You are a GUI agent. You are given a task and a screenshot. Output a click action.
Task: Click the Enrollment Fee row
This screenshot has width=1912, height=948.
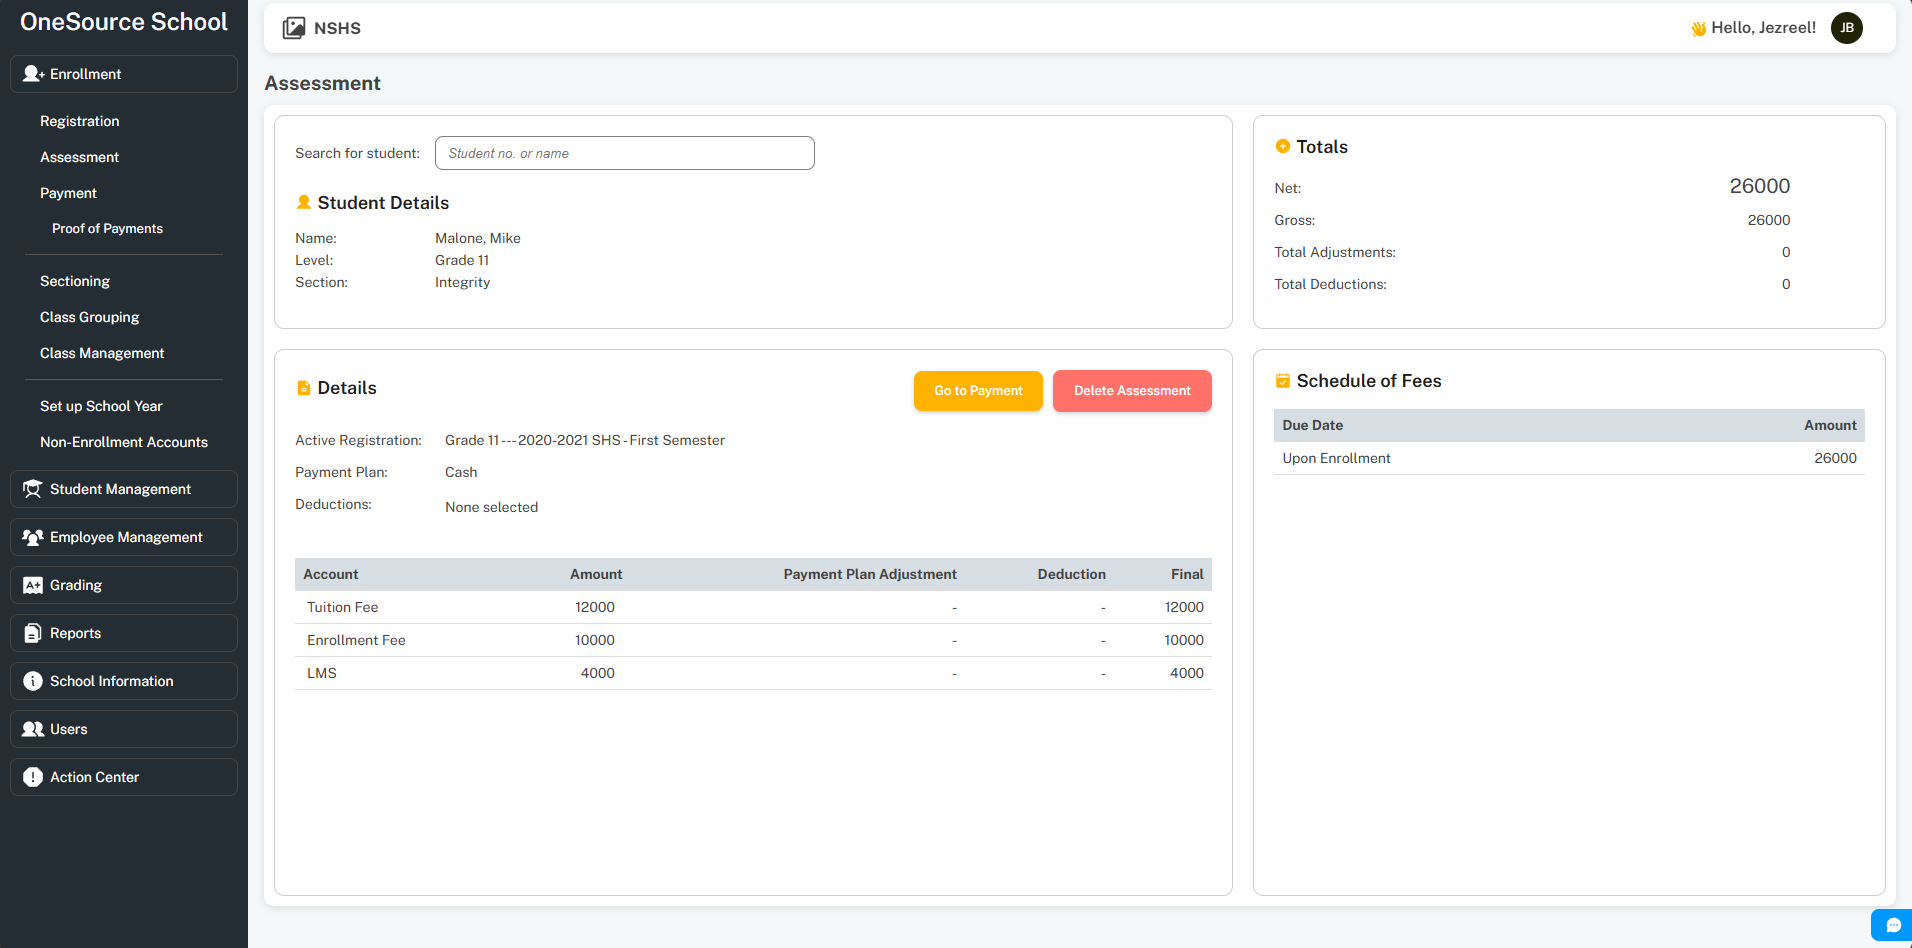[x=753, y=640]
